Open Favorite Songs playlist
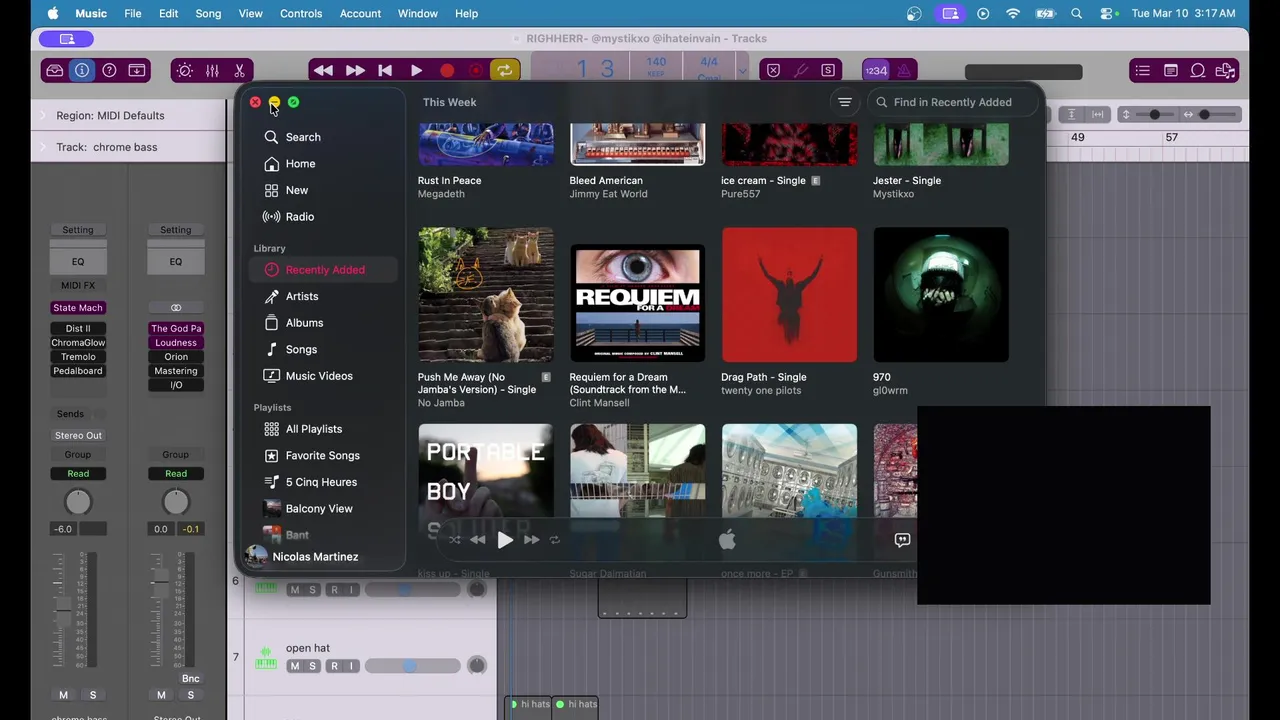 pyautogui.click(x=322, y=456)
